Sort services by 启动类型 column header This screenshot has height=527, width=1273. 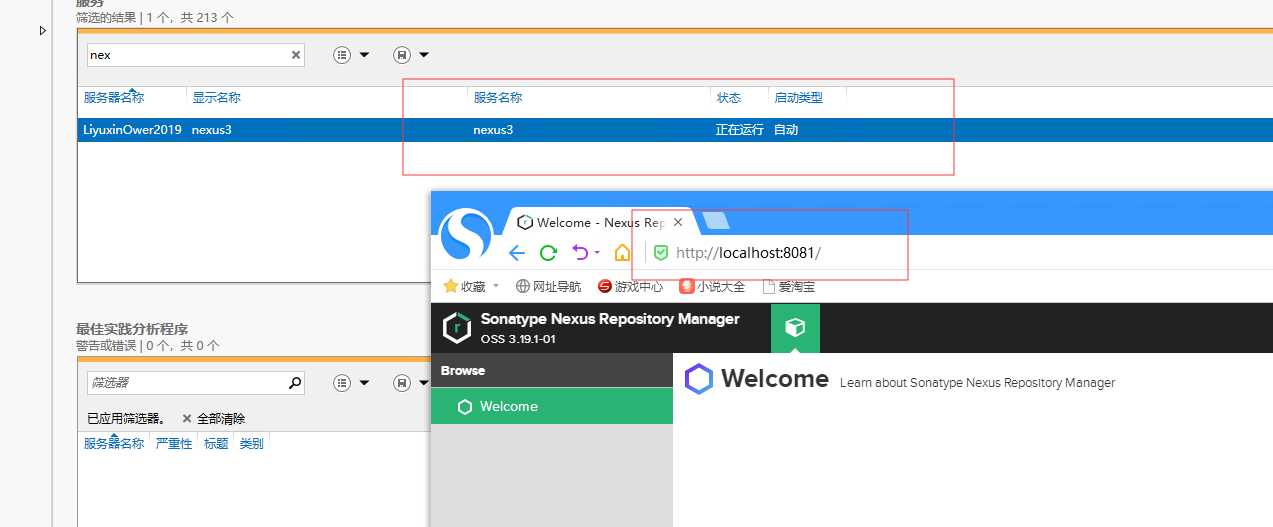click(798, 98)
